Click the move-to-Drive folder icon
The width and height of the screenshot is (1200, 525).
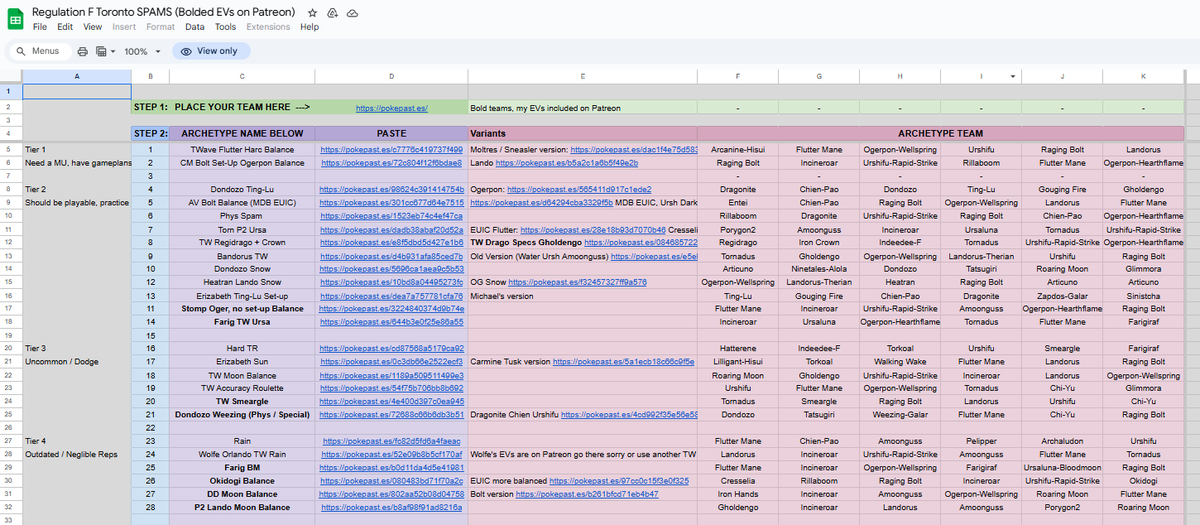[333, 12]
